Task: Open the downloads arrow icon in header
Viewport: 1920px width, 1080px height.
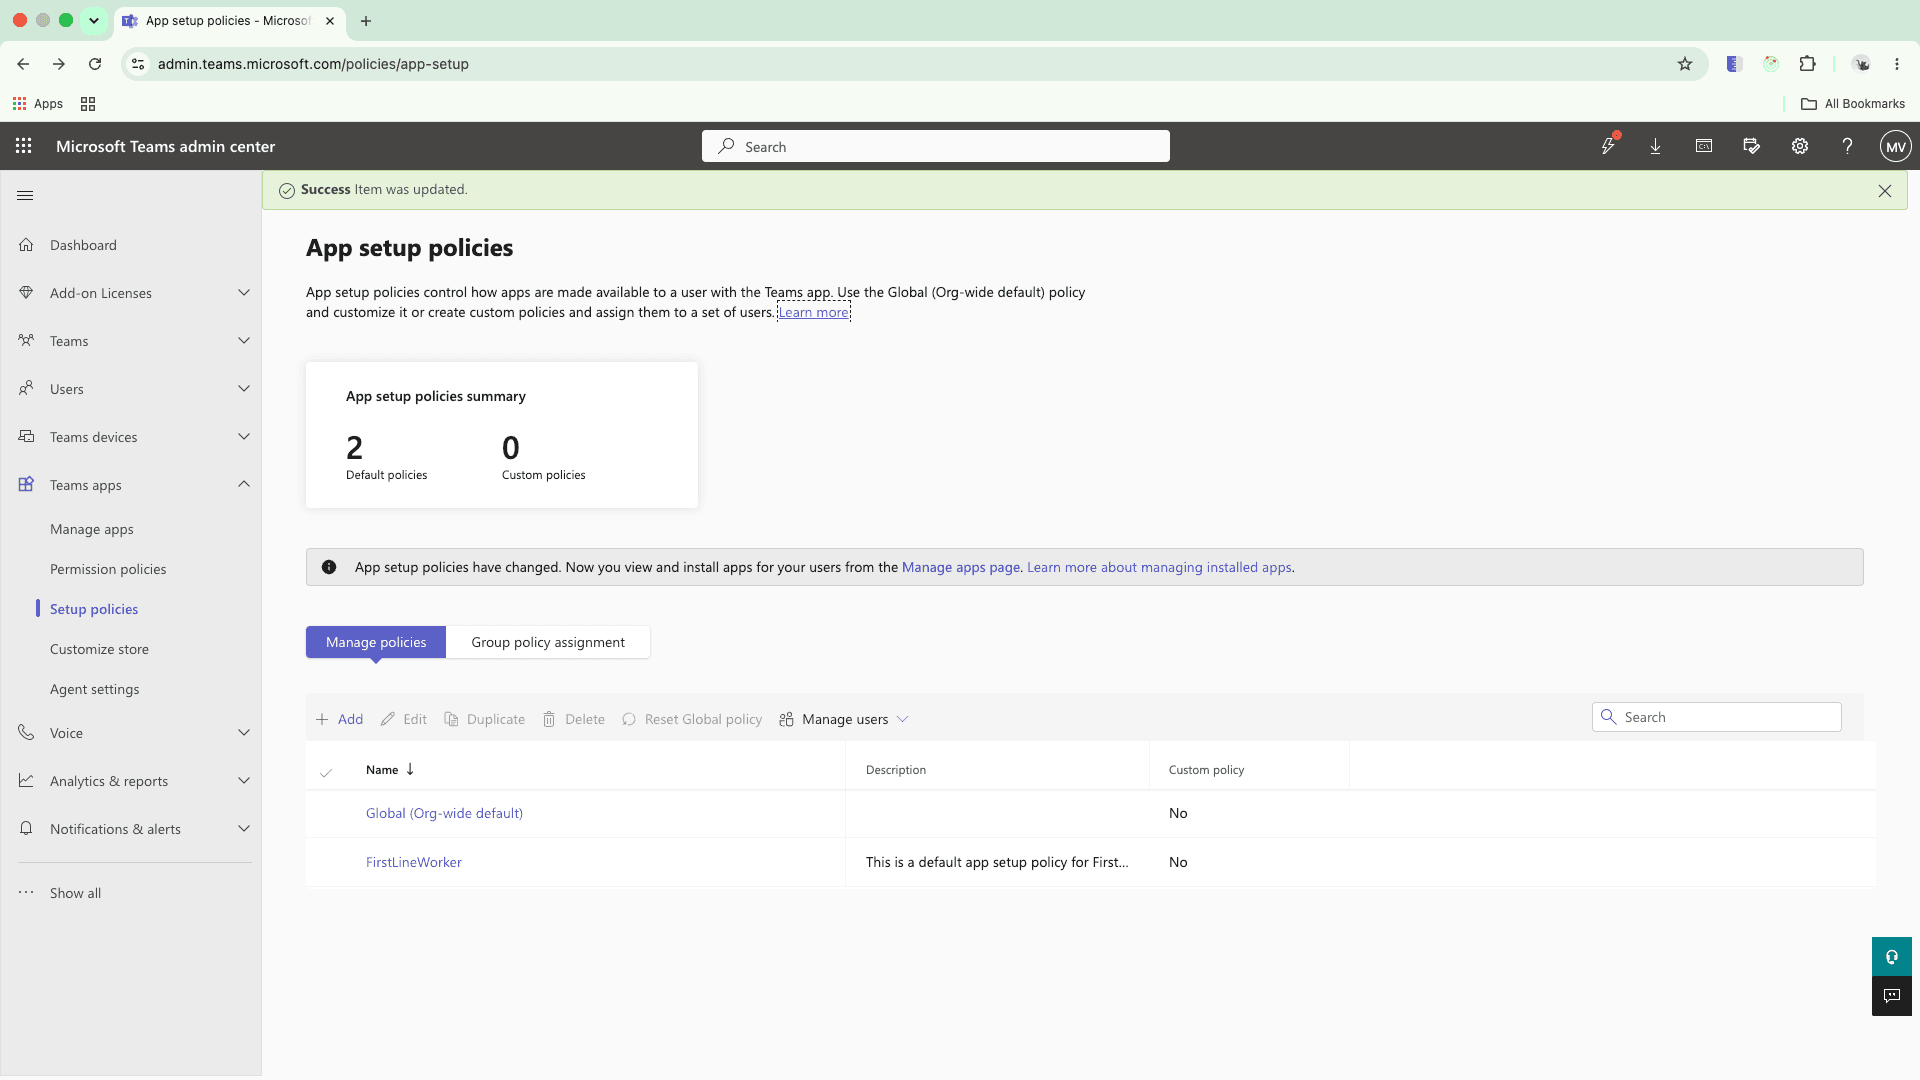Action: point(1656,146)
